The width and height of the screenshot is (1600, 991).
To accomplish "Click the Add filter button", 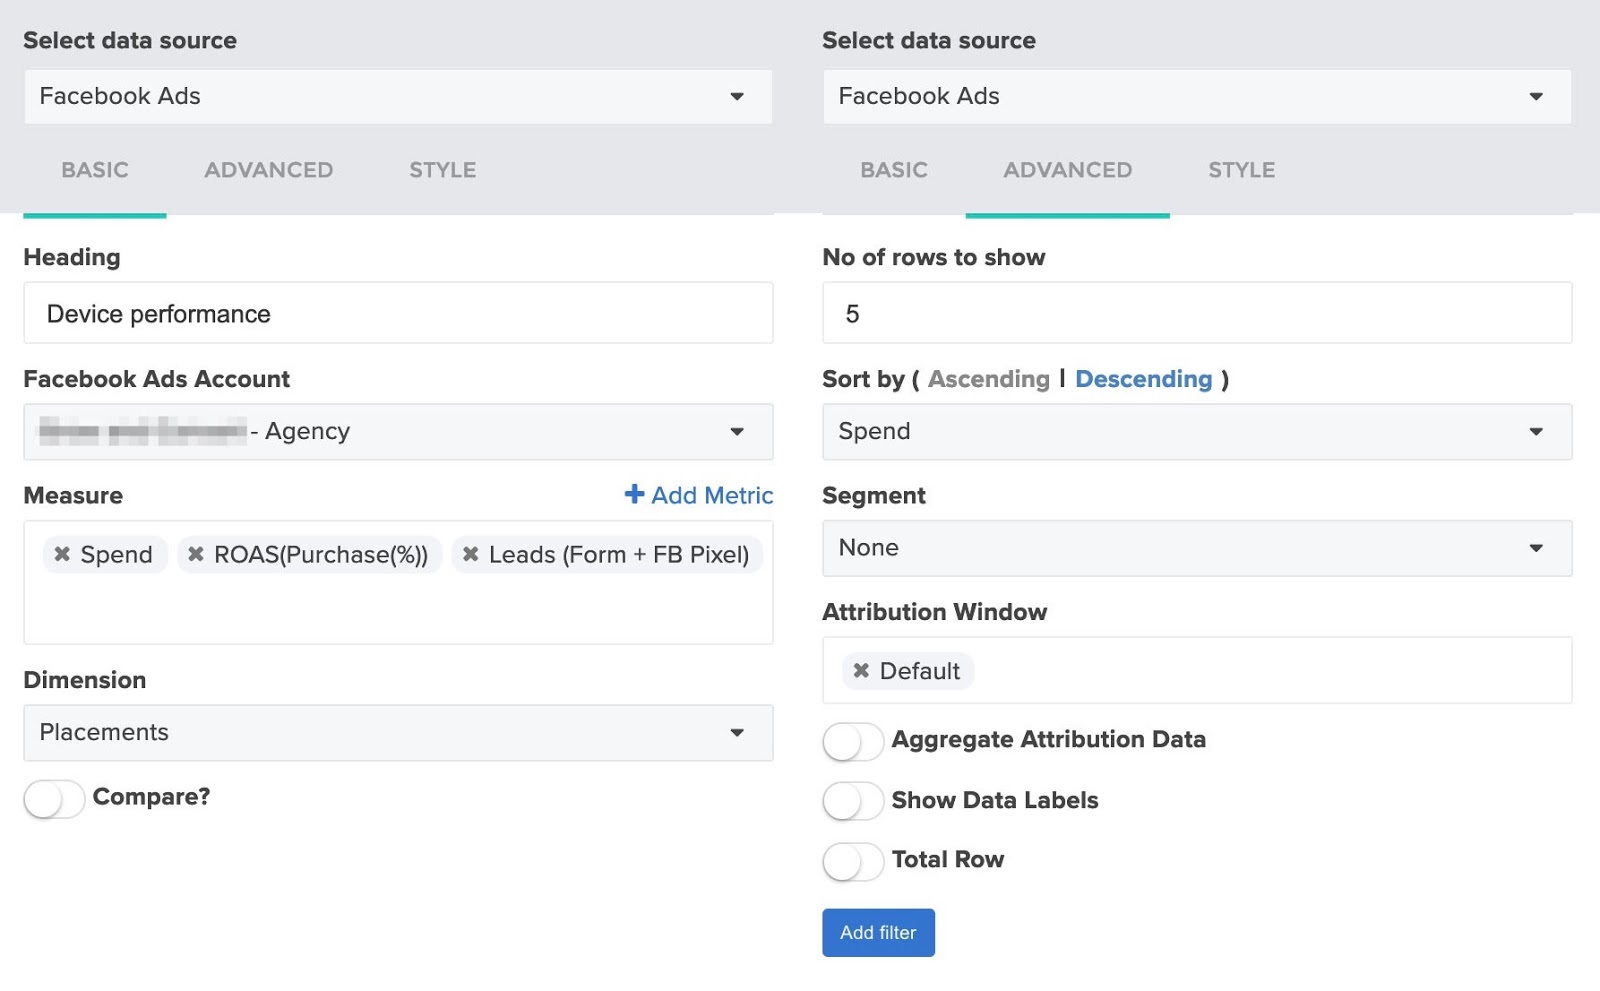I will pyautogui.click(x=878, y=933).
